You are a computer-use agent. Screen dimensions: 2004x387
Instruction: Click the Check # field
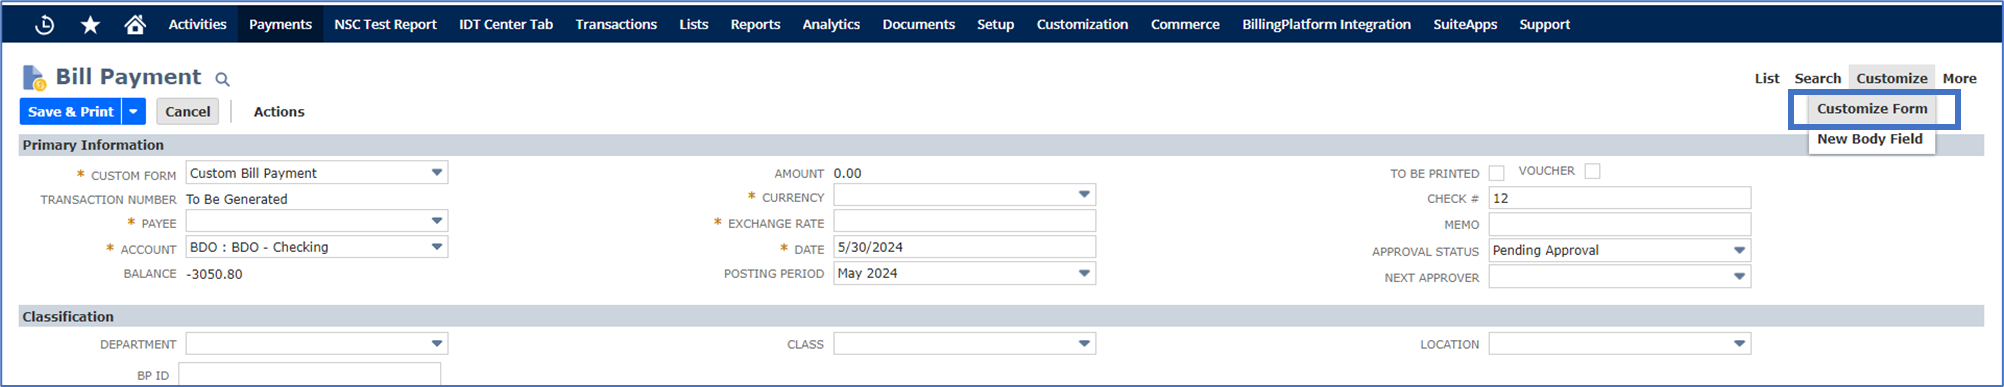point(1619,198)
